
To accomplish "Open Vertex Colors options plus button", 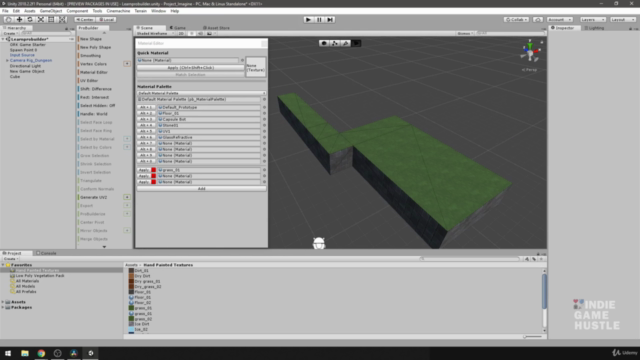I will coord(127,64).
